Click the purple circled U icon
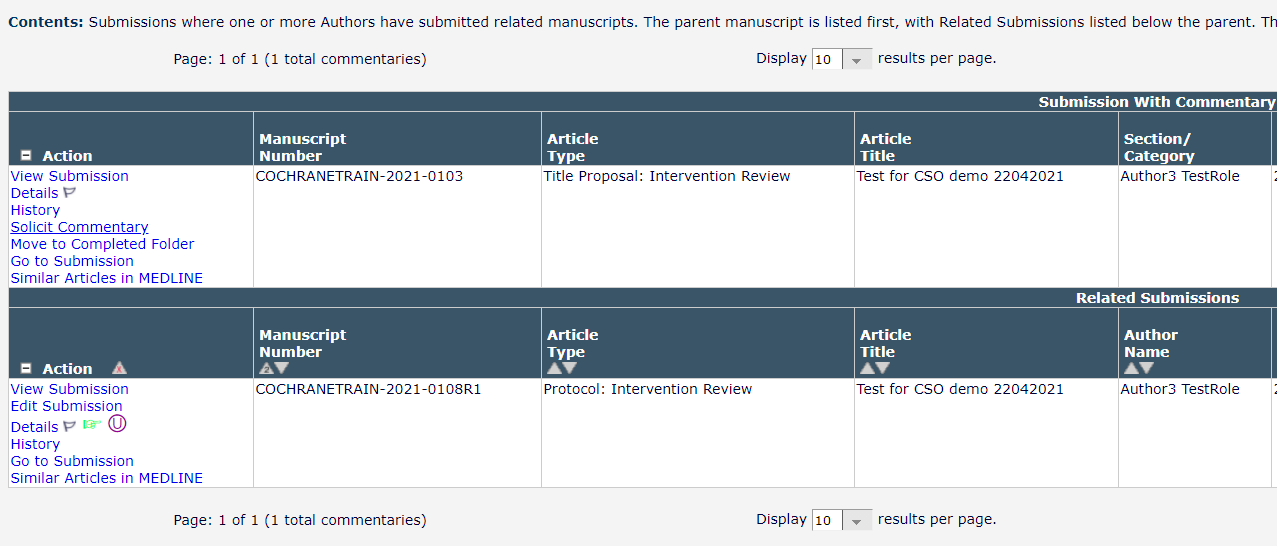Image resolution: width=1277 pixels, height=546 pixels. 117,424
